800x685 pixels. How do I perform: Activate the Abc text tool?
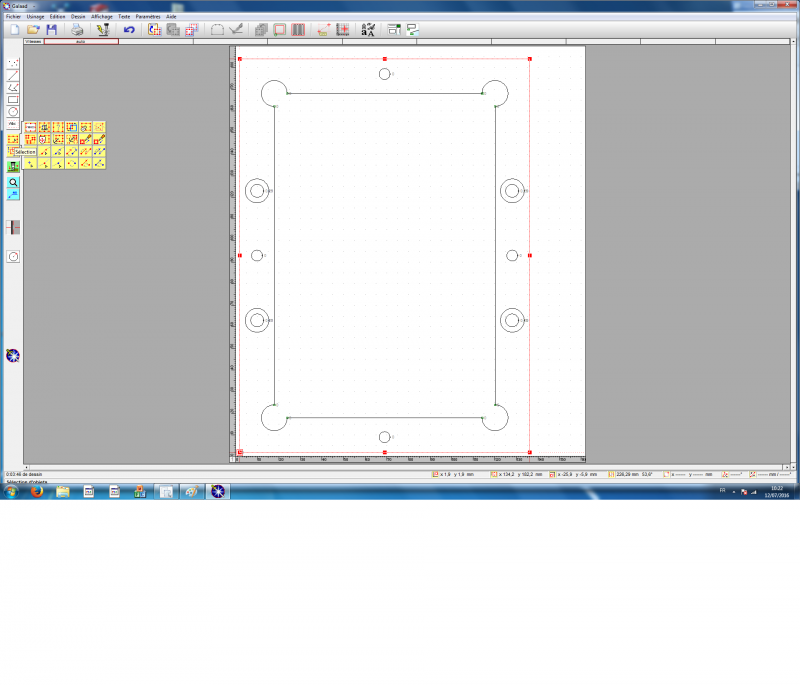(13, 123)
